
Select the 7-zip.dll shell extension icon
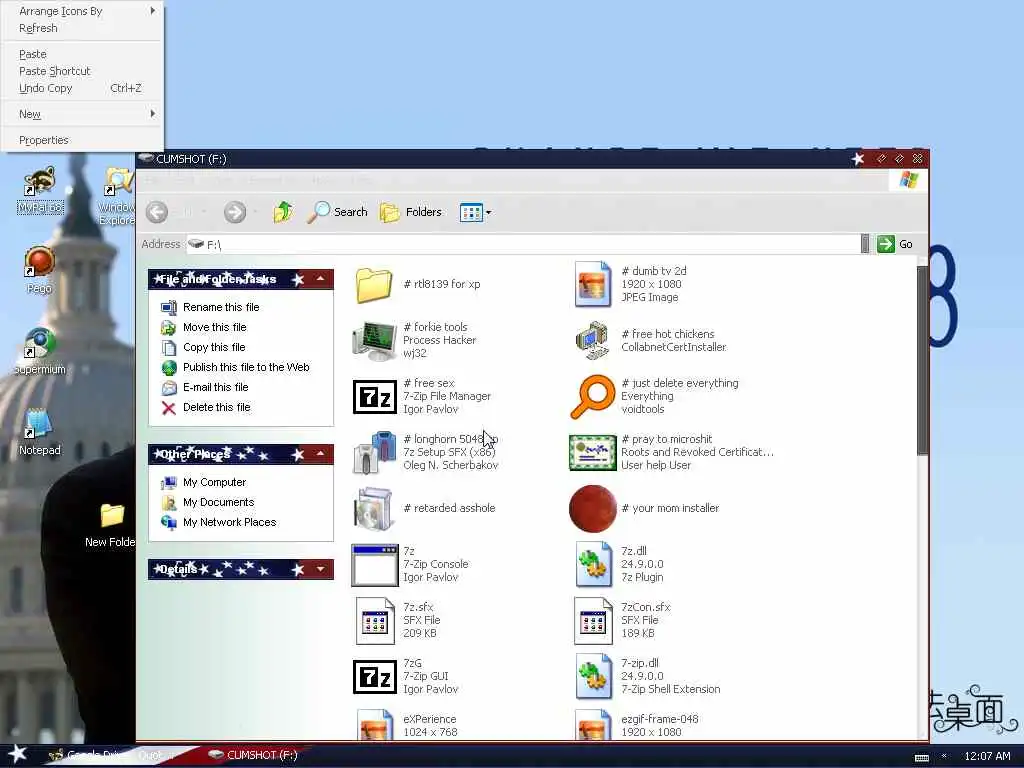point(592,677)
